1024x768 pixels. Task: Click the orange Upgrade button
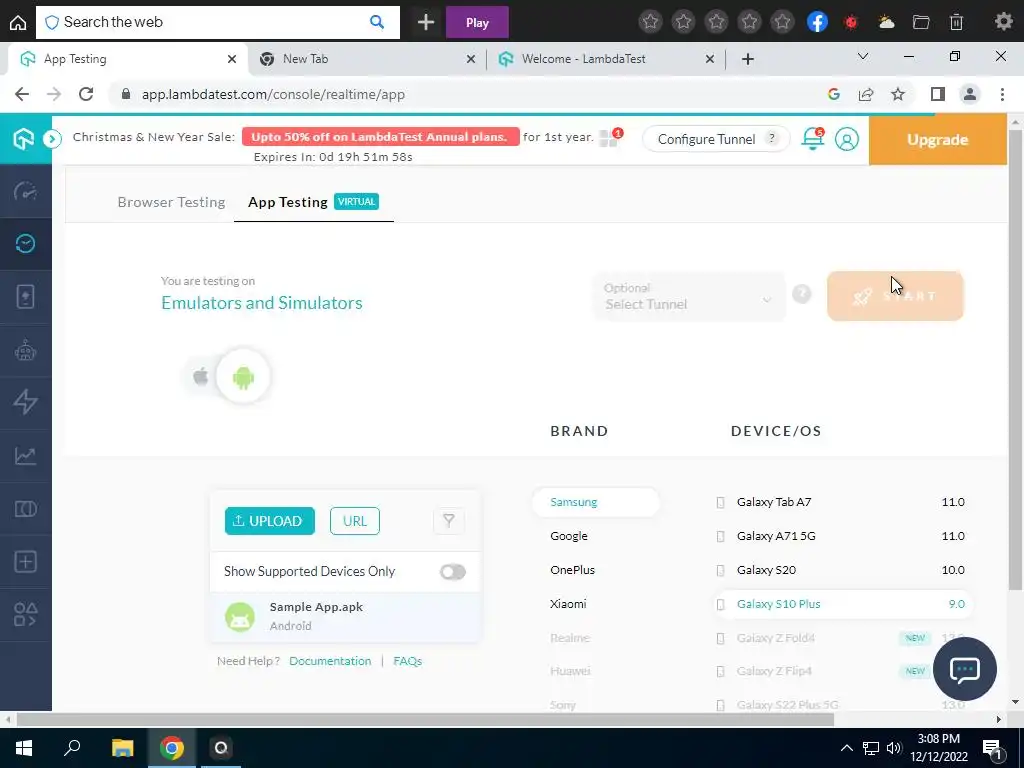[x=937, y=139]
